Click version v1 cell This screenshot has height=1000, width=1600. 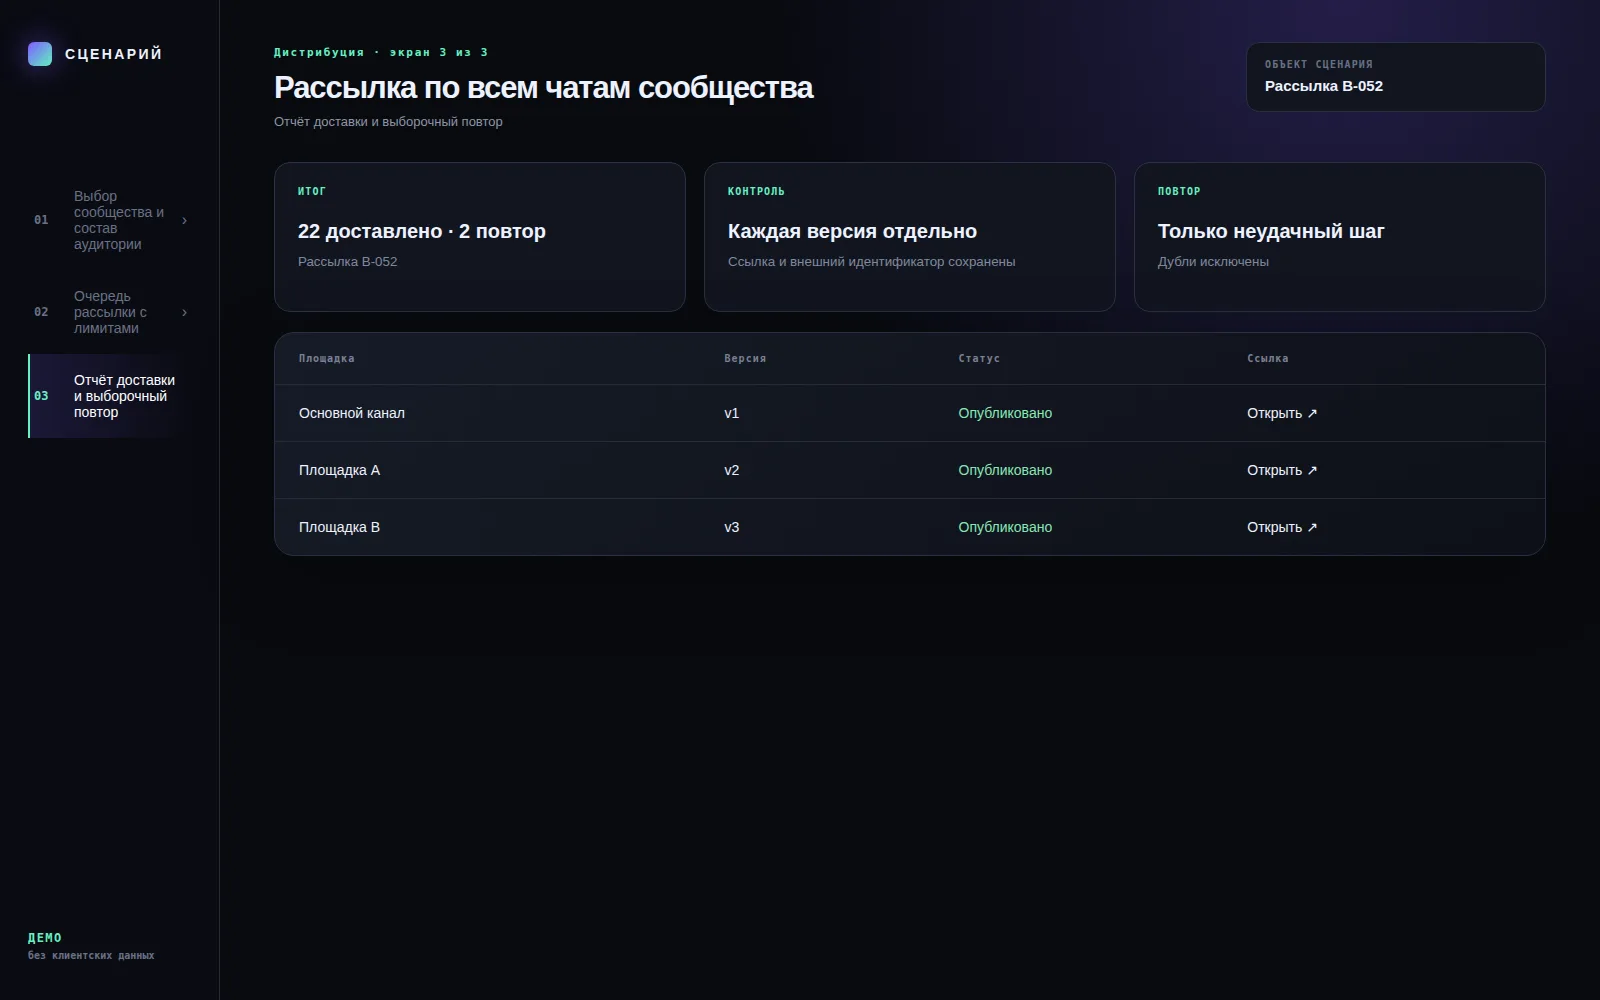click(x=732, y=413)
